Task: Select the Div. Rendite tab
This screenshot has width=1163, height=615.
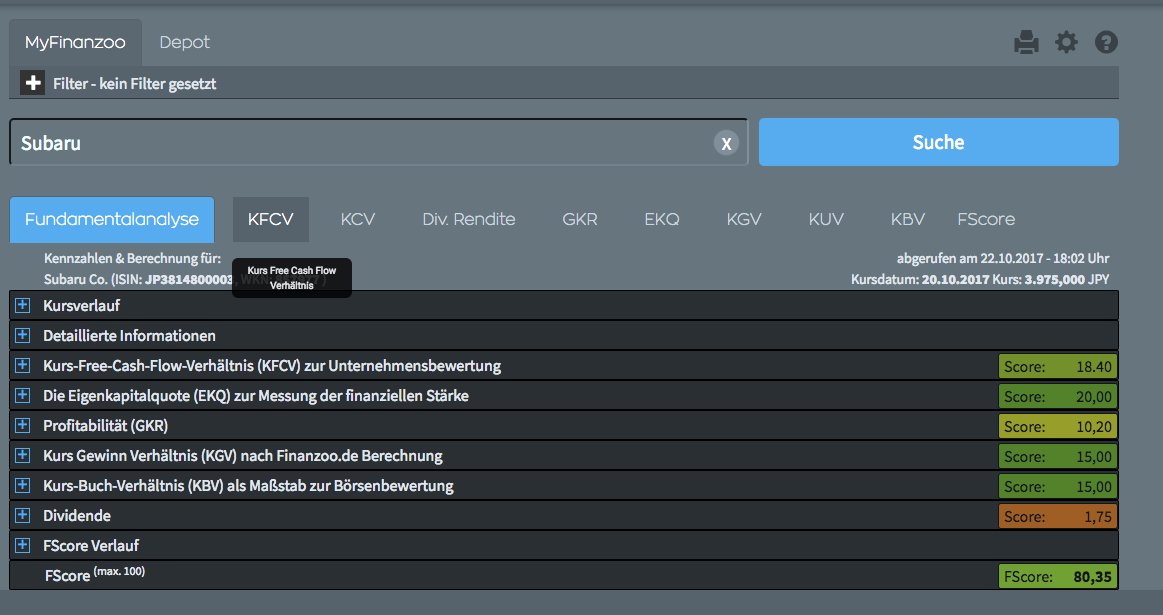Action: point(468,219)
